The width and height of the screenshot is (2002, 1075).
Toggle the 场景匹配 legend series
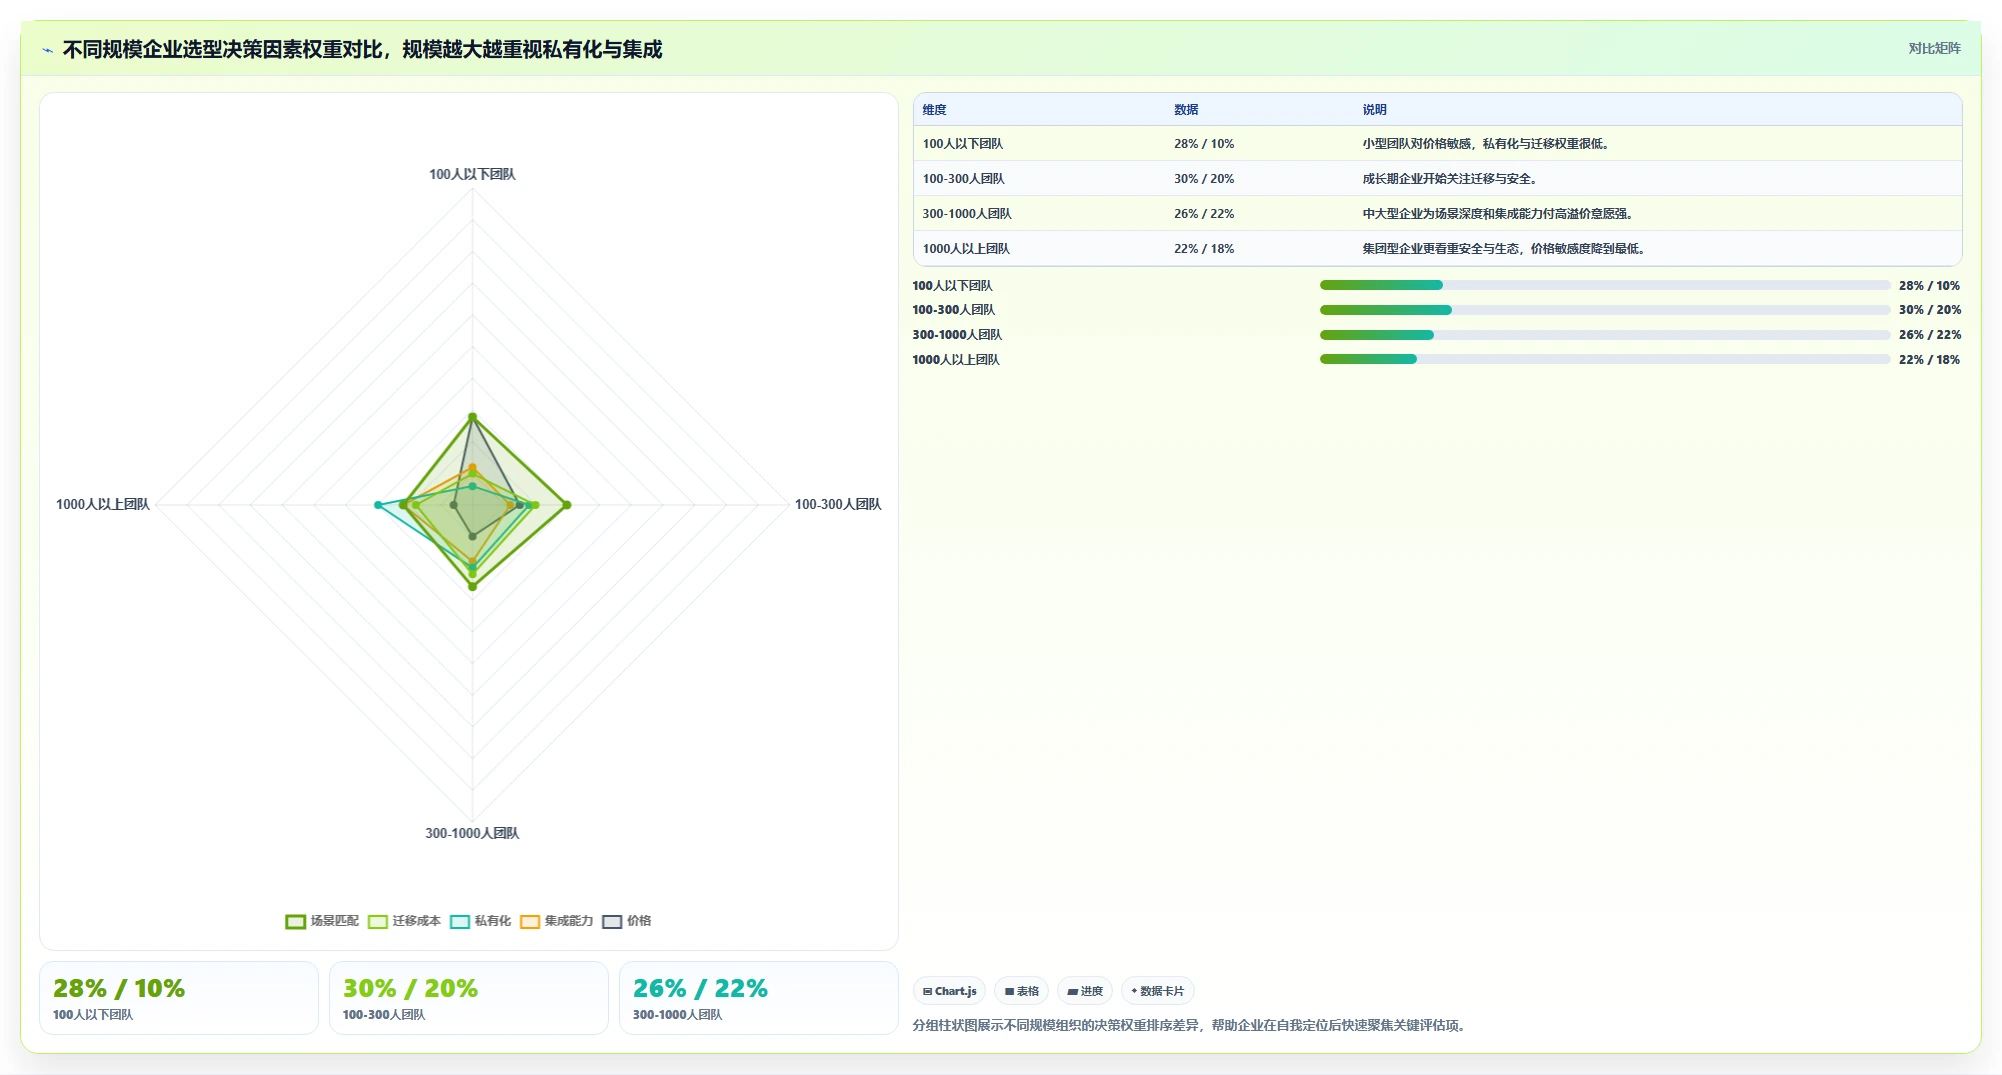[x=322, y=921]
